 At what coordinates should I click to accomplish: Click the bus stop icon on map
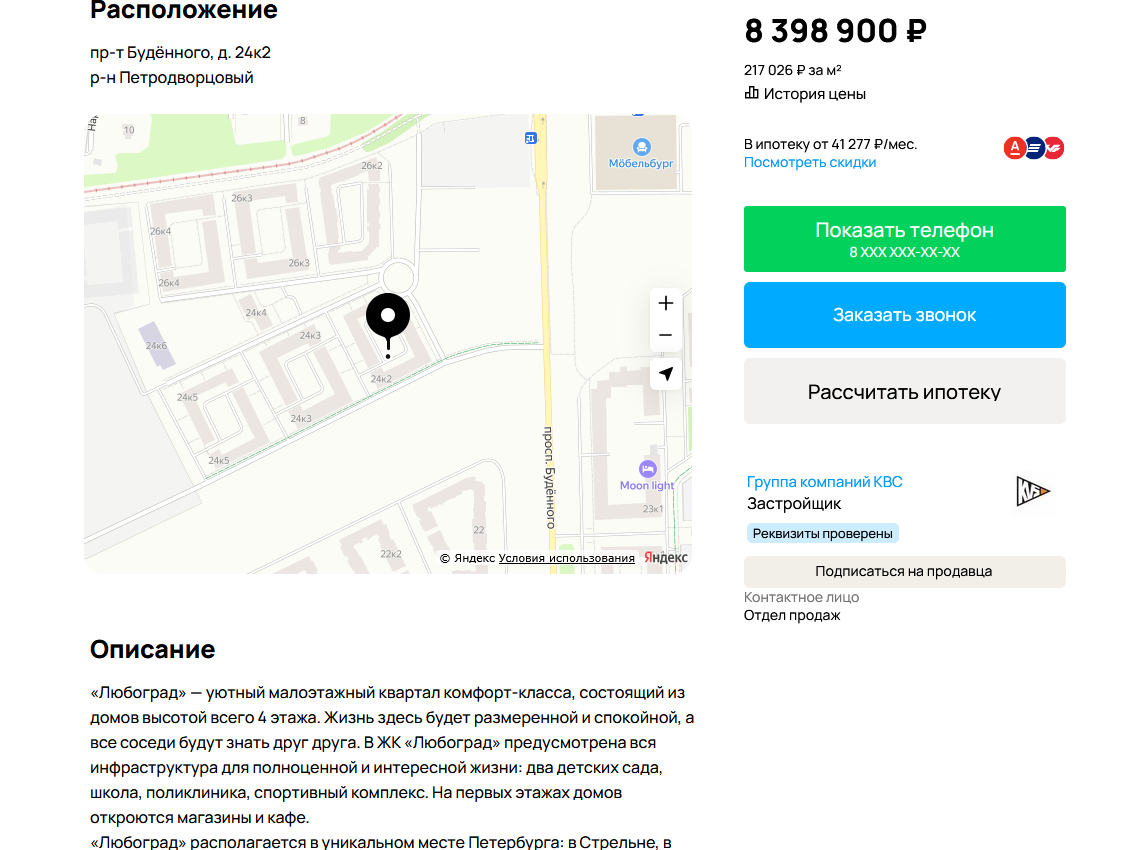[531, 138]
